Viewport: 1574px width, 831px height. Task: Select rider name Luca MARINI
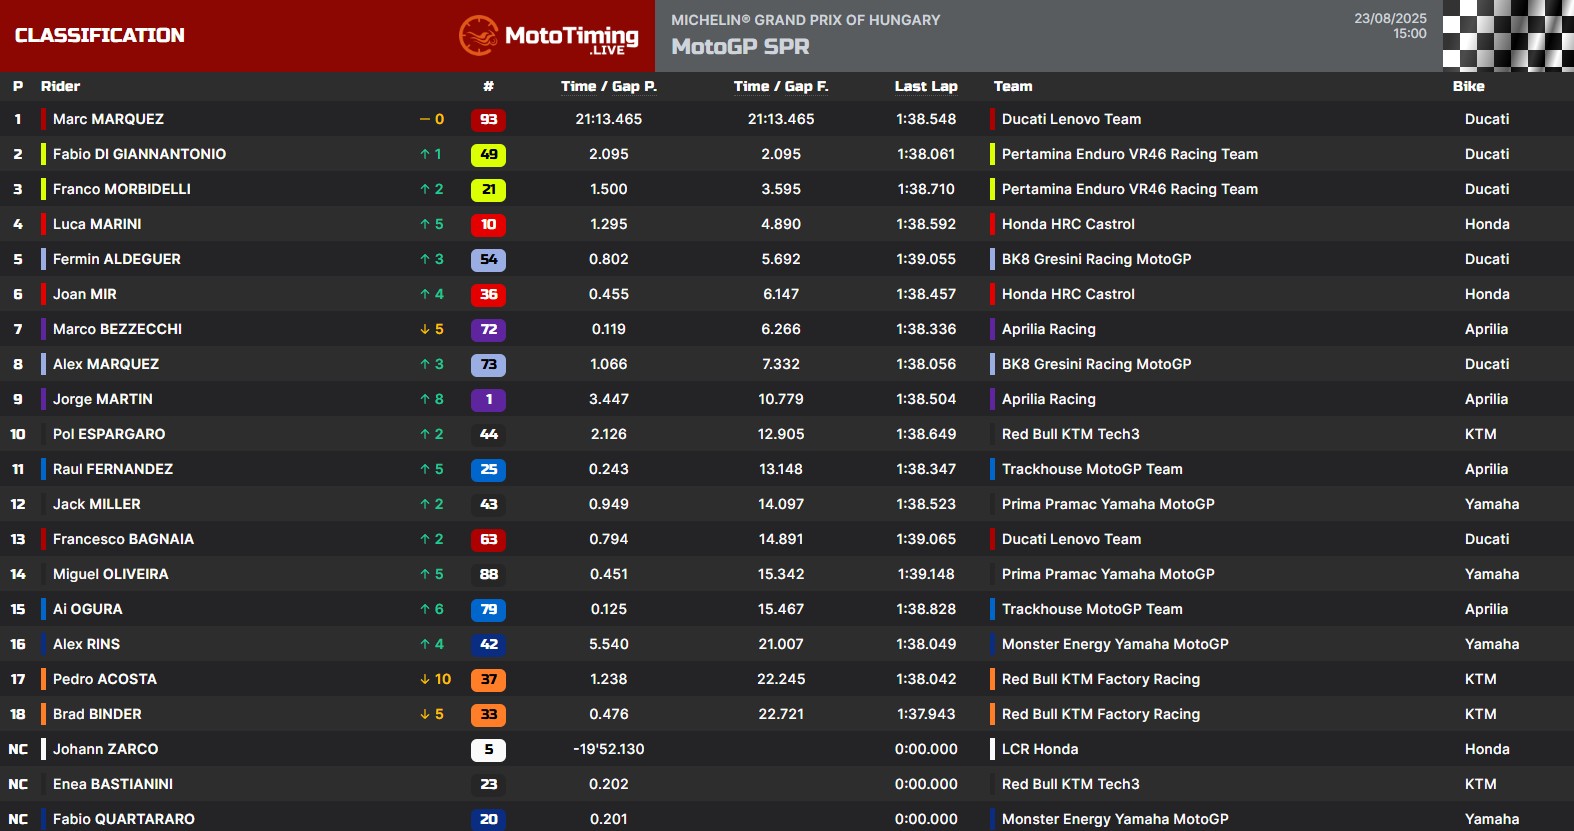coord(97,224)
